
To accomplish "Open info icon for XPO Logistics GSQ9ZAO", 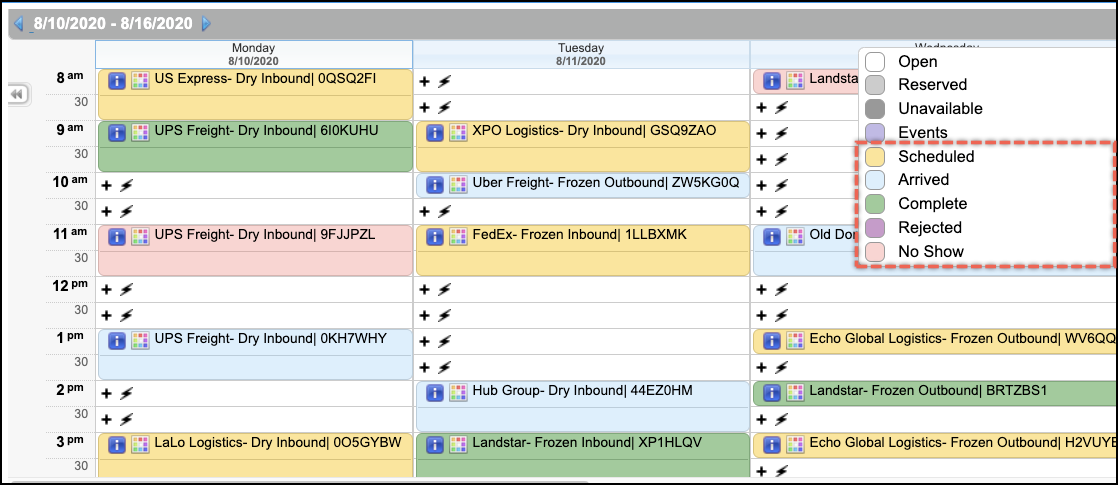I will pos(436,133).
